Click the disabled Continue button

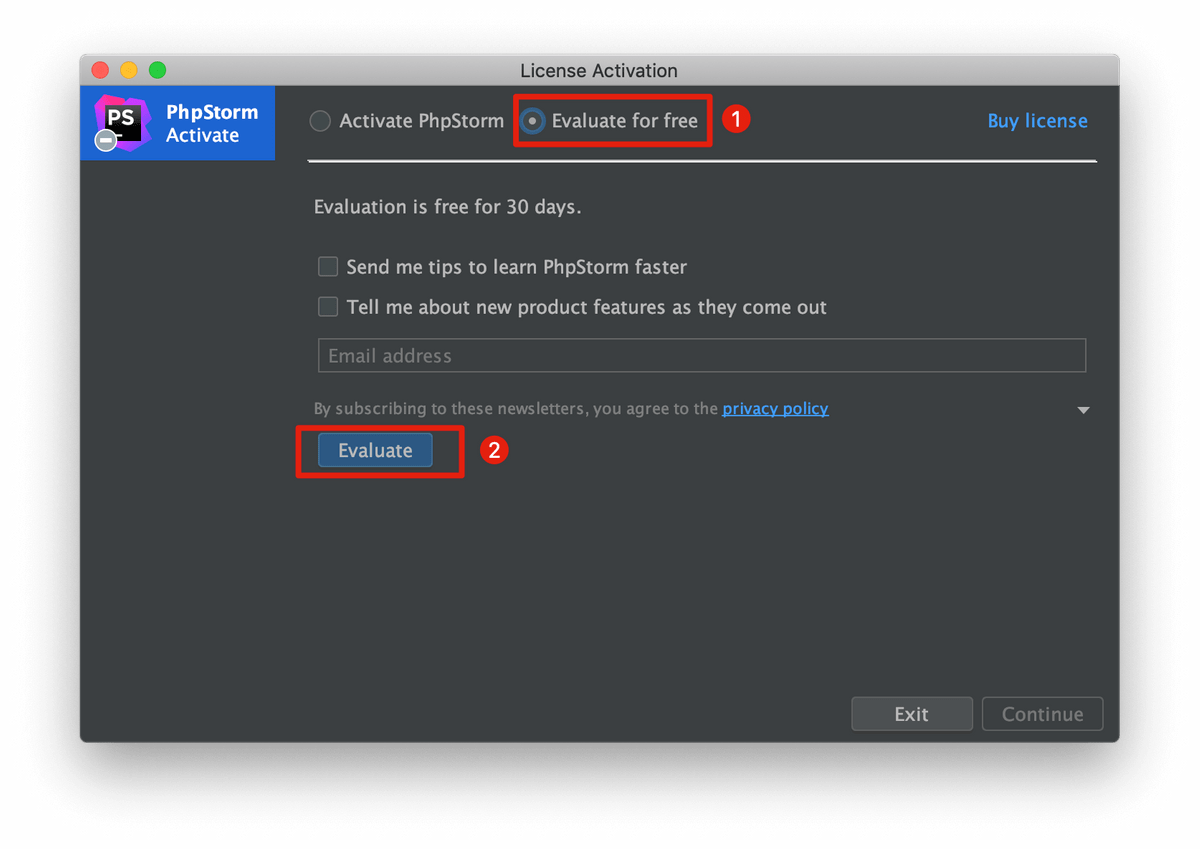click(x=1042, y=714)
